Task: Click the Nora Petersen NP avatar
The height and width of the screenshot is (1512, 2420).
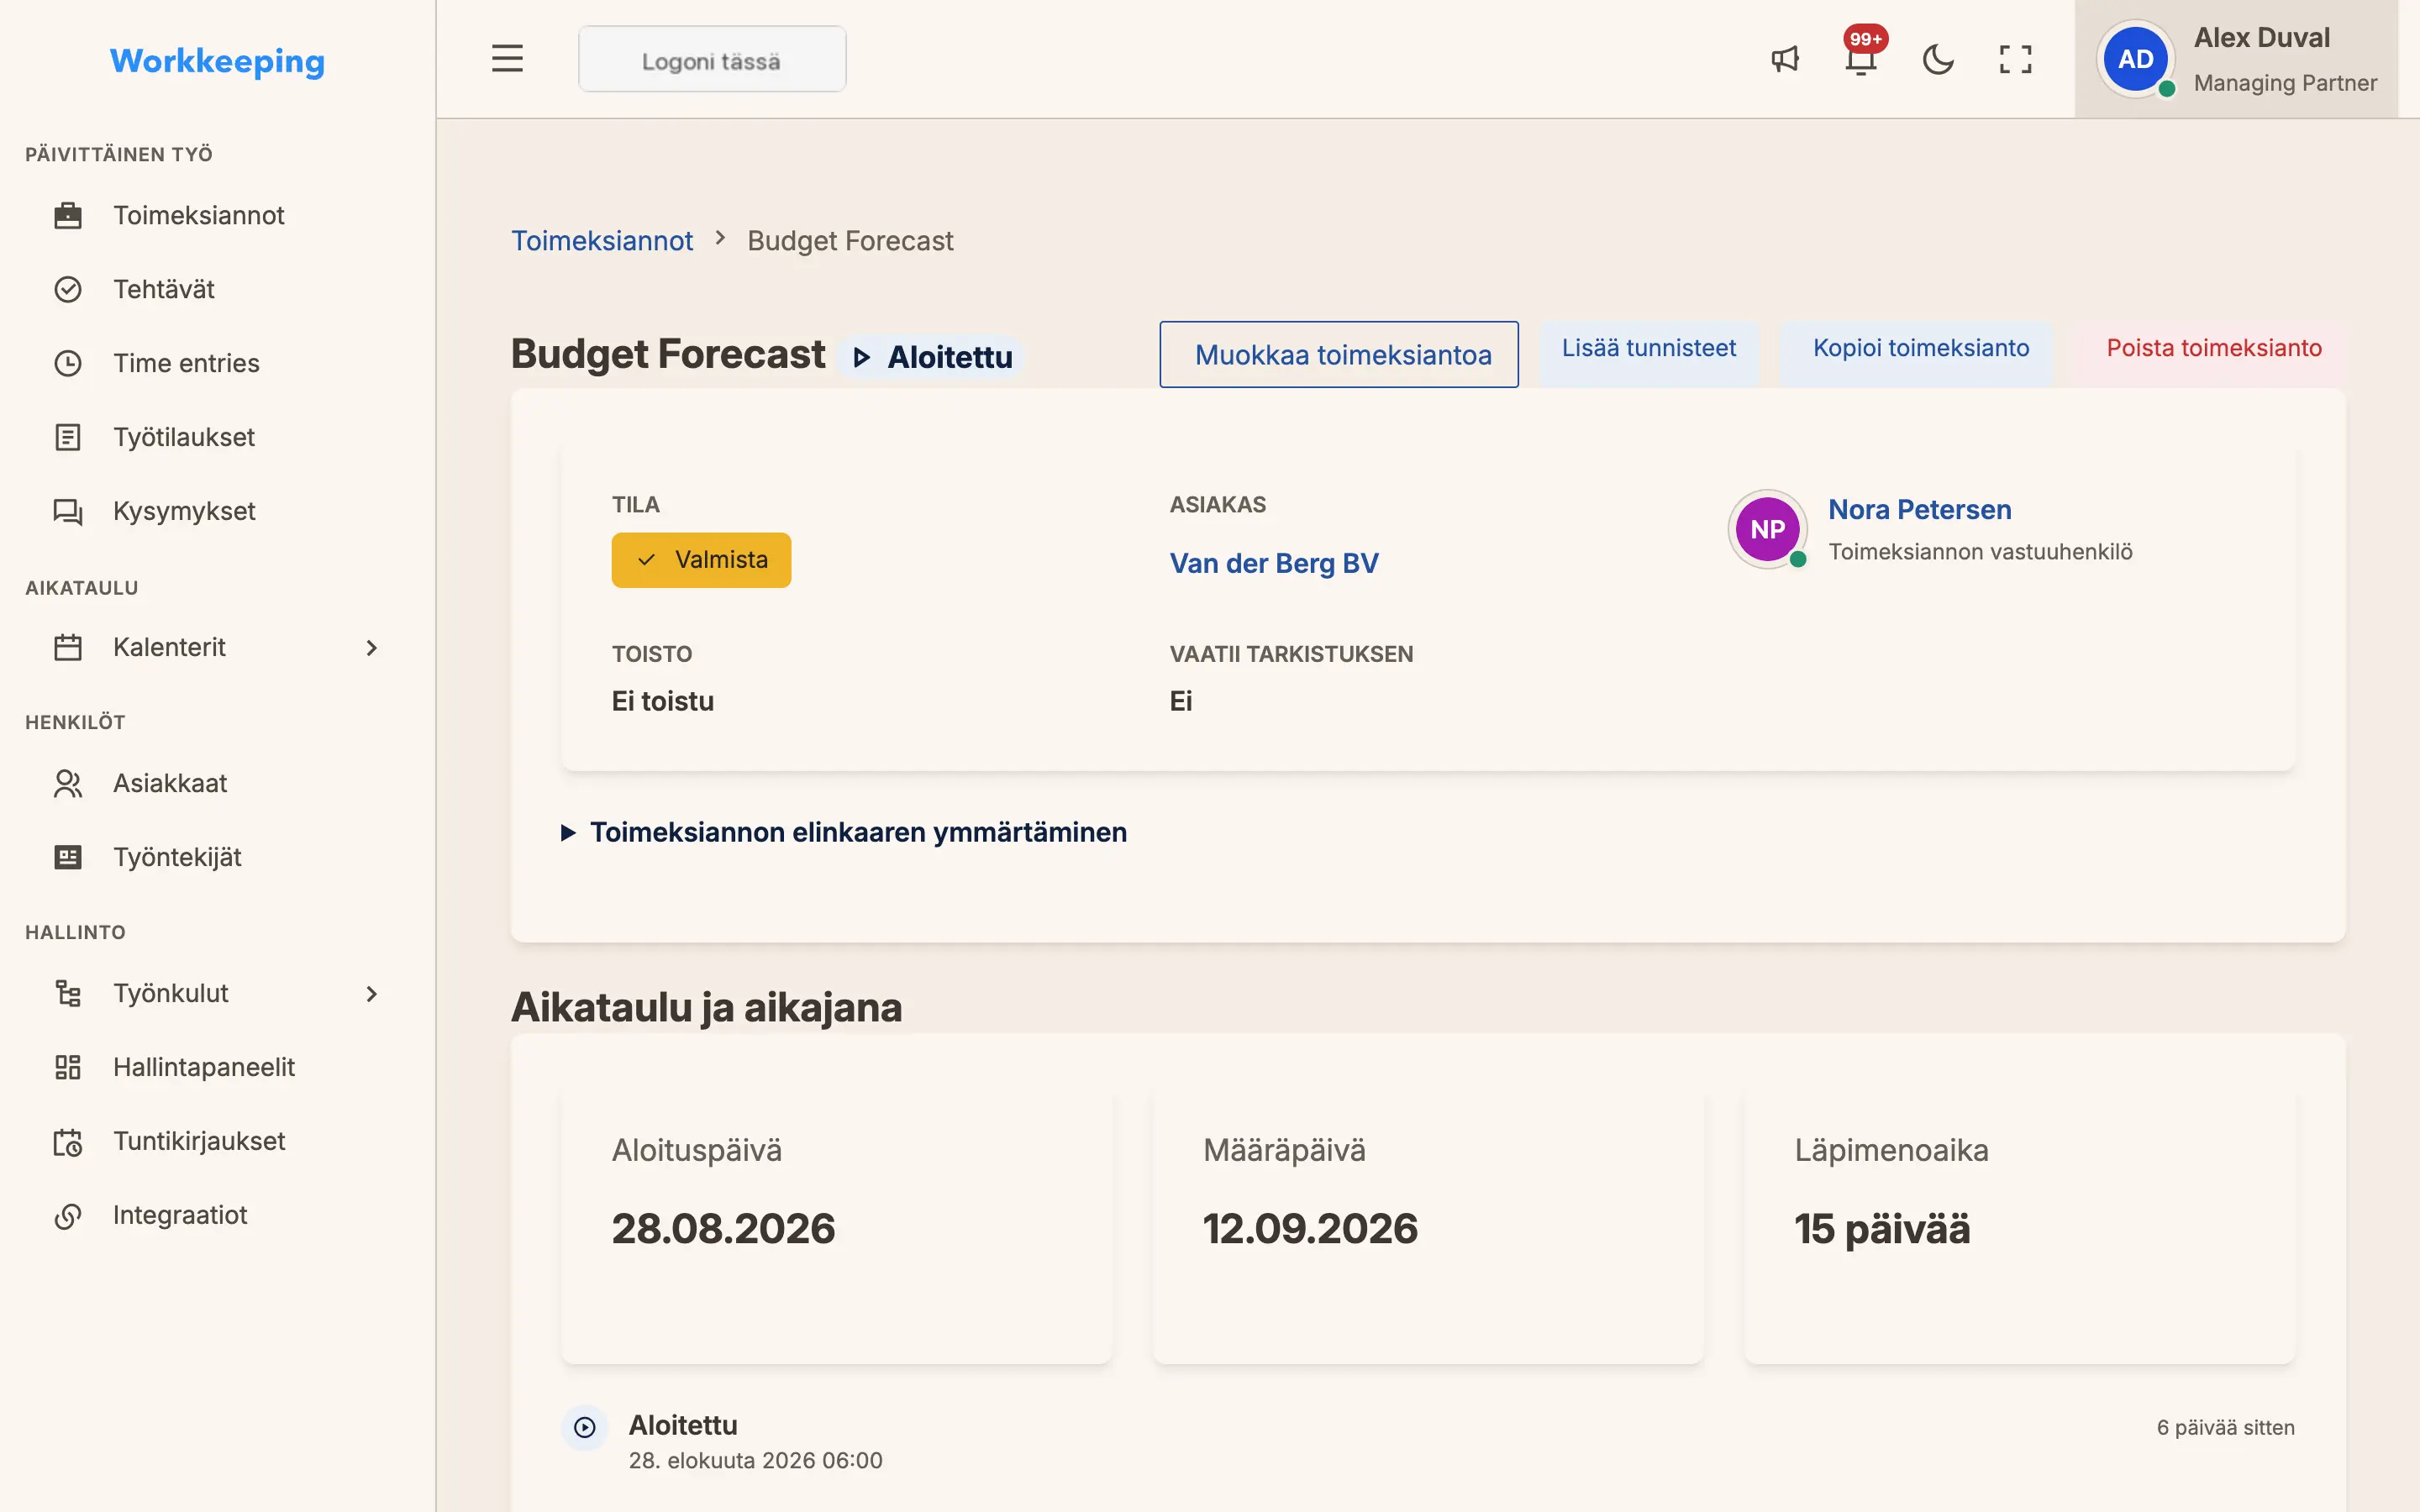Action: pos(1767,529)
